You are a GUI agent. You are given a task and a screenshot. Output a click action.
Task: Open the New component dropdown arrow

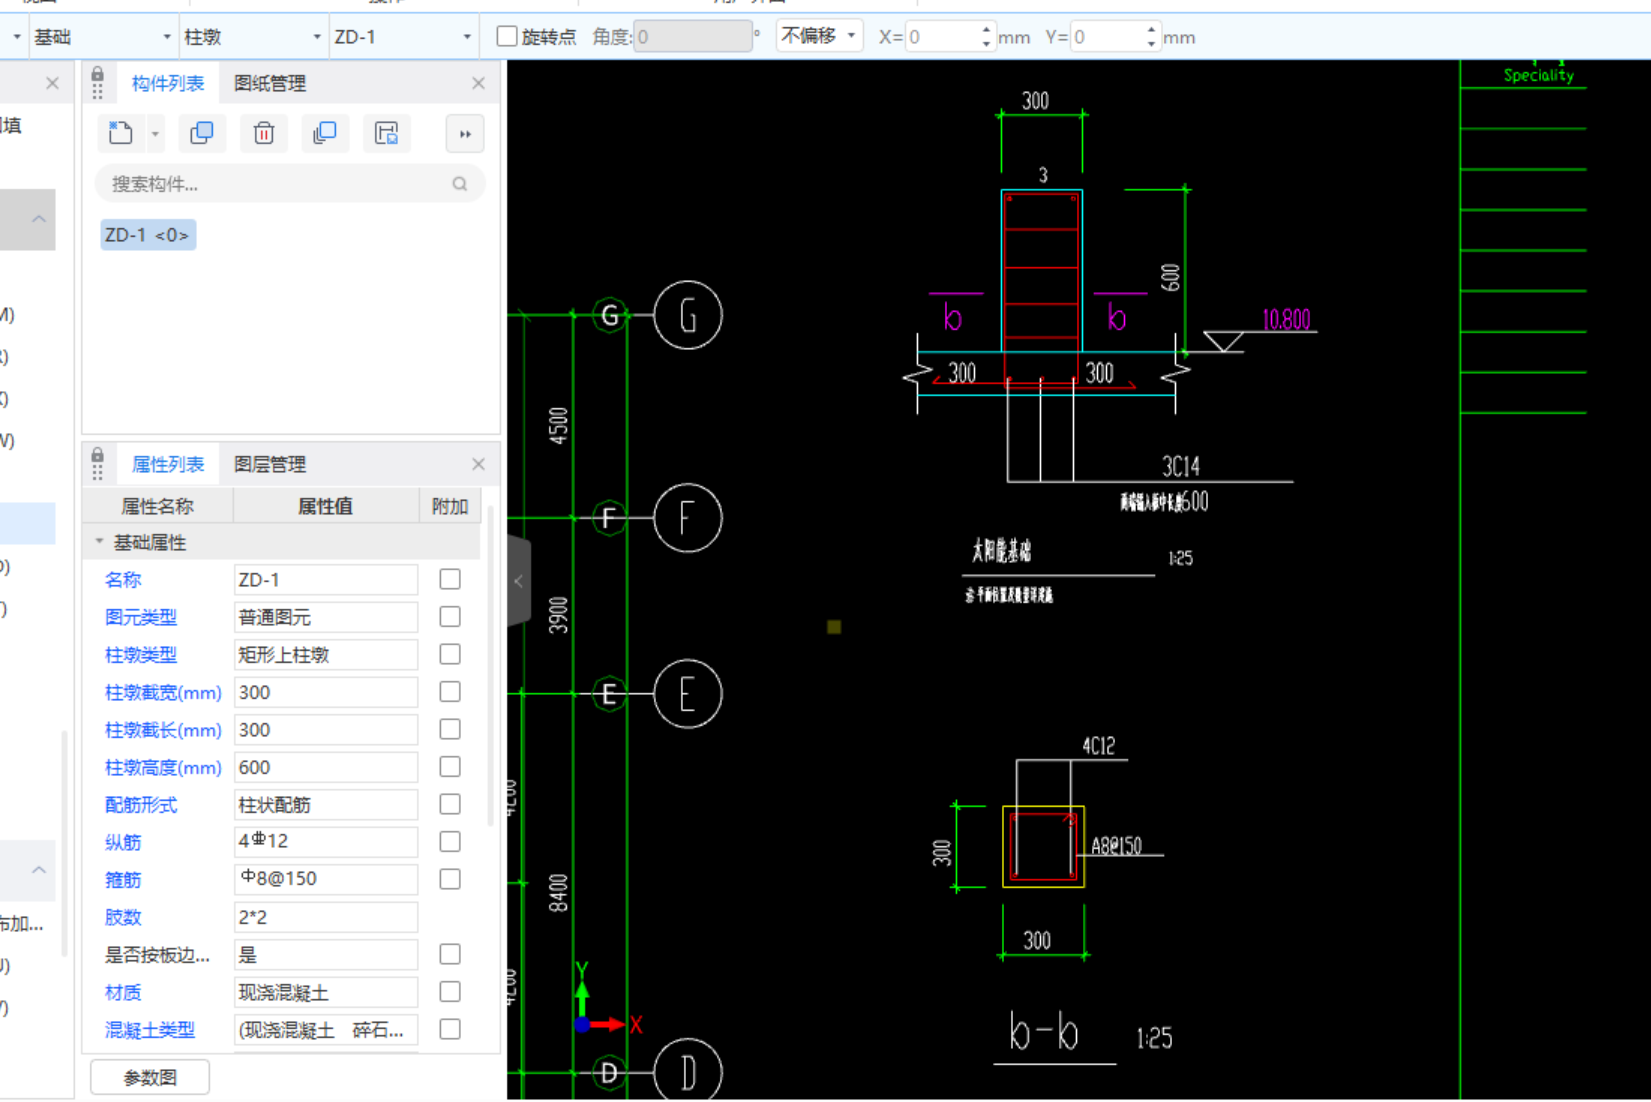[x=155, y=134]
